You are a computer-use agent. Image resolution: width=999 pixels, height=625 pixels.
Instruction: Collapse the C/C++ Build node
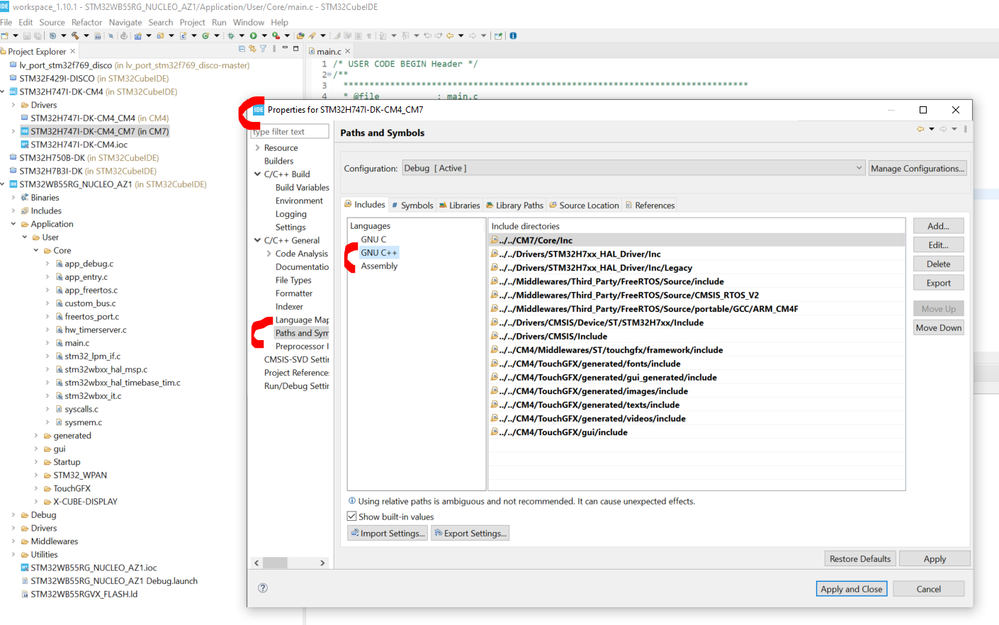(257, 174)
